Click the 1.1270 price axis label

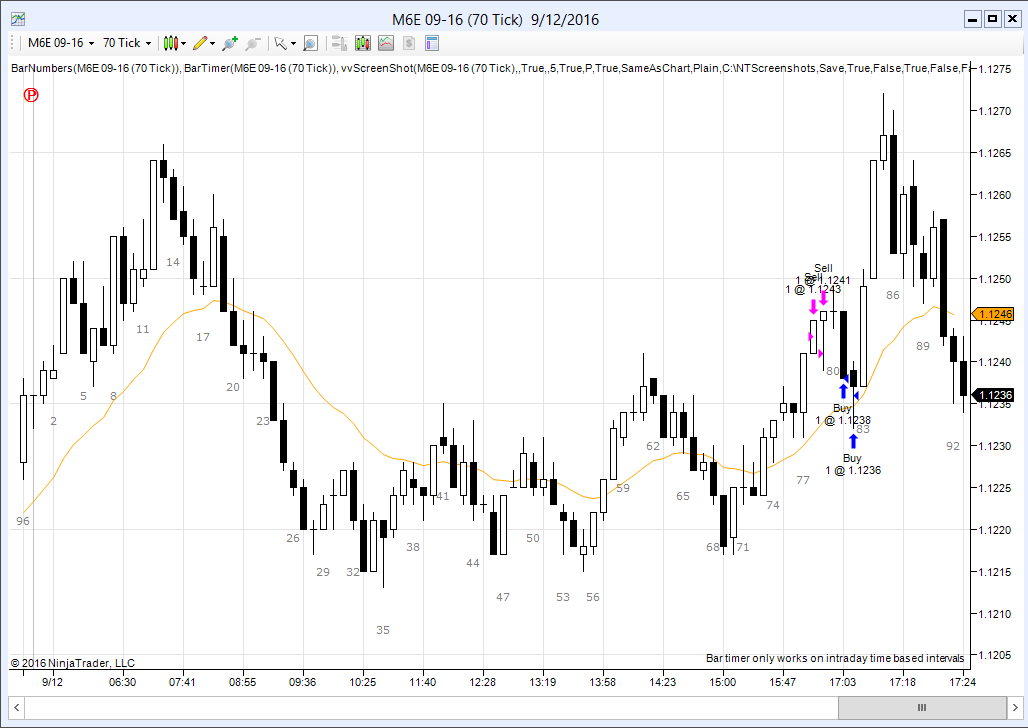tap(995, 111)
